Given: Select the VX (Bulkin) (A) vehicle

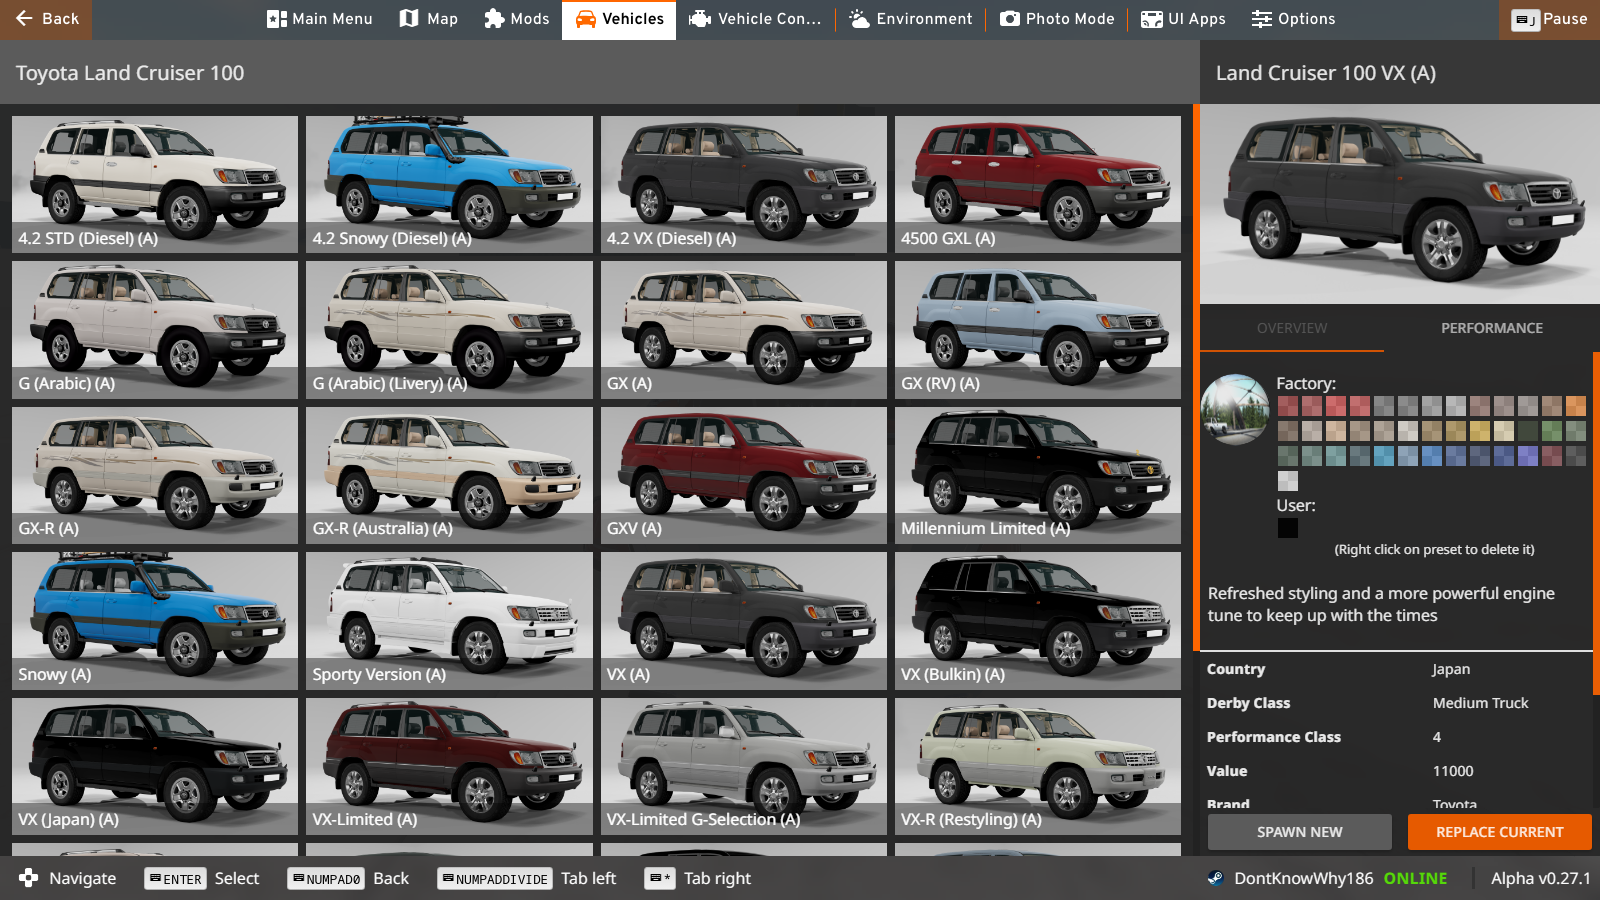Looking at the screenshot, I should point(1038,620).
